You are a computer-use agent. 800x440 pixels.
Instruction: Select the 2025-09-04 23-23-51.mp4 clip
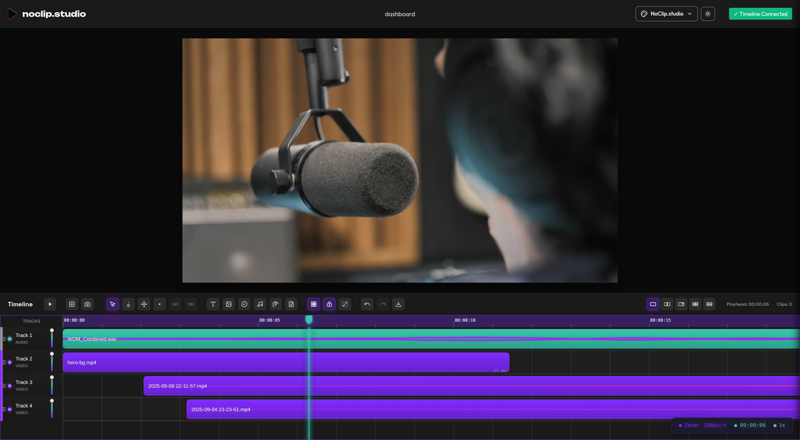[x=493, y=409]
